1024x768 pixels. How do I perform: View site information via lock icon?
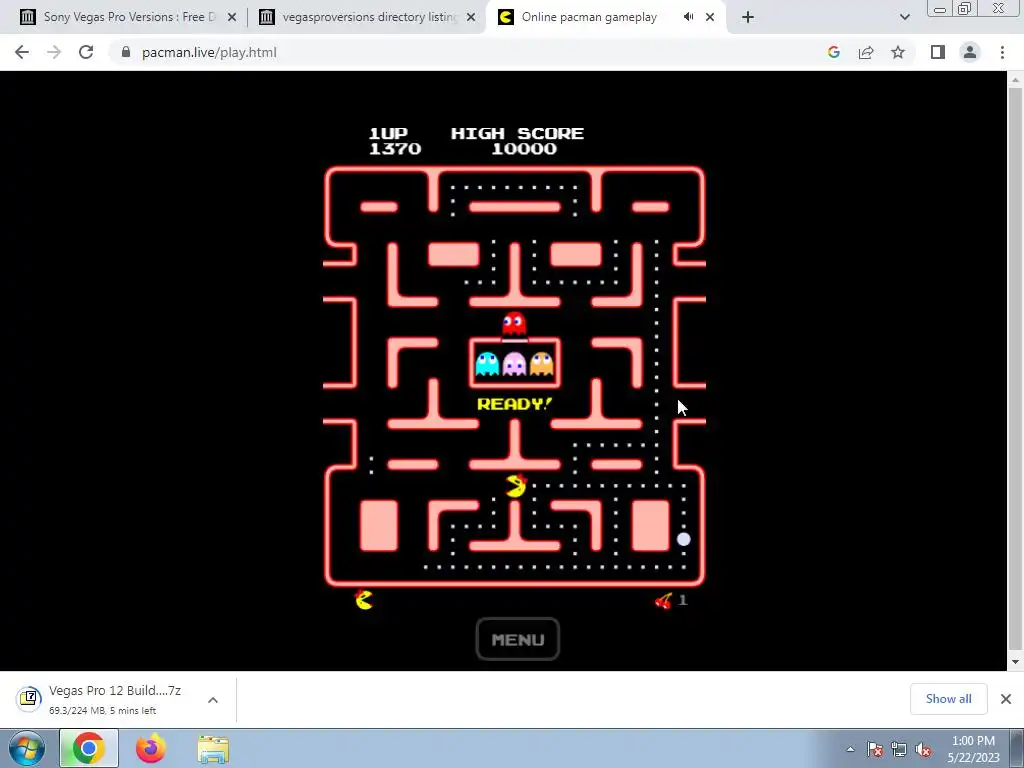point(126,52)
